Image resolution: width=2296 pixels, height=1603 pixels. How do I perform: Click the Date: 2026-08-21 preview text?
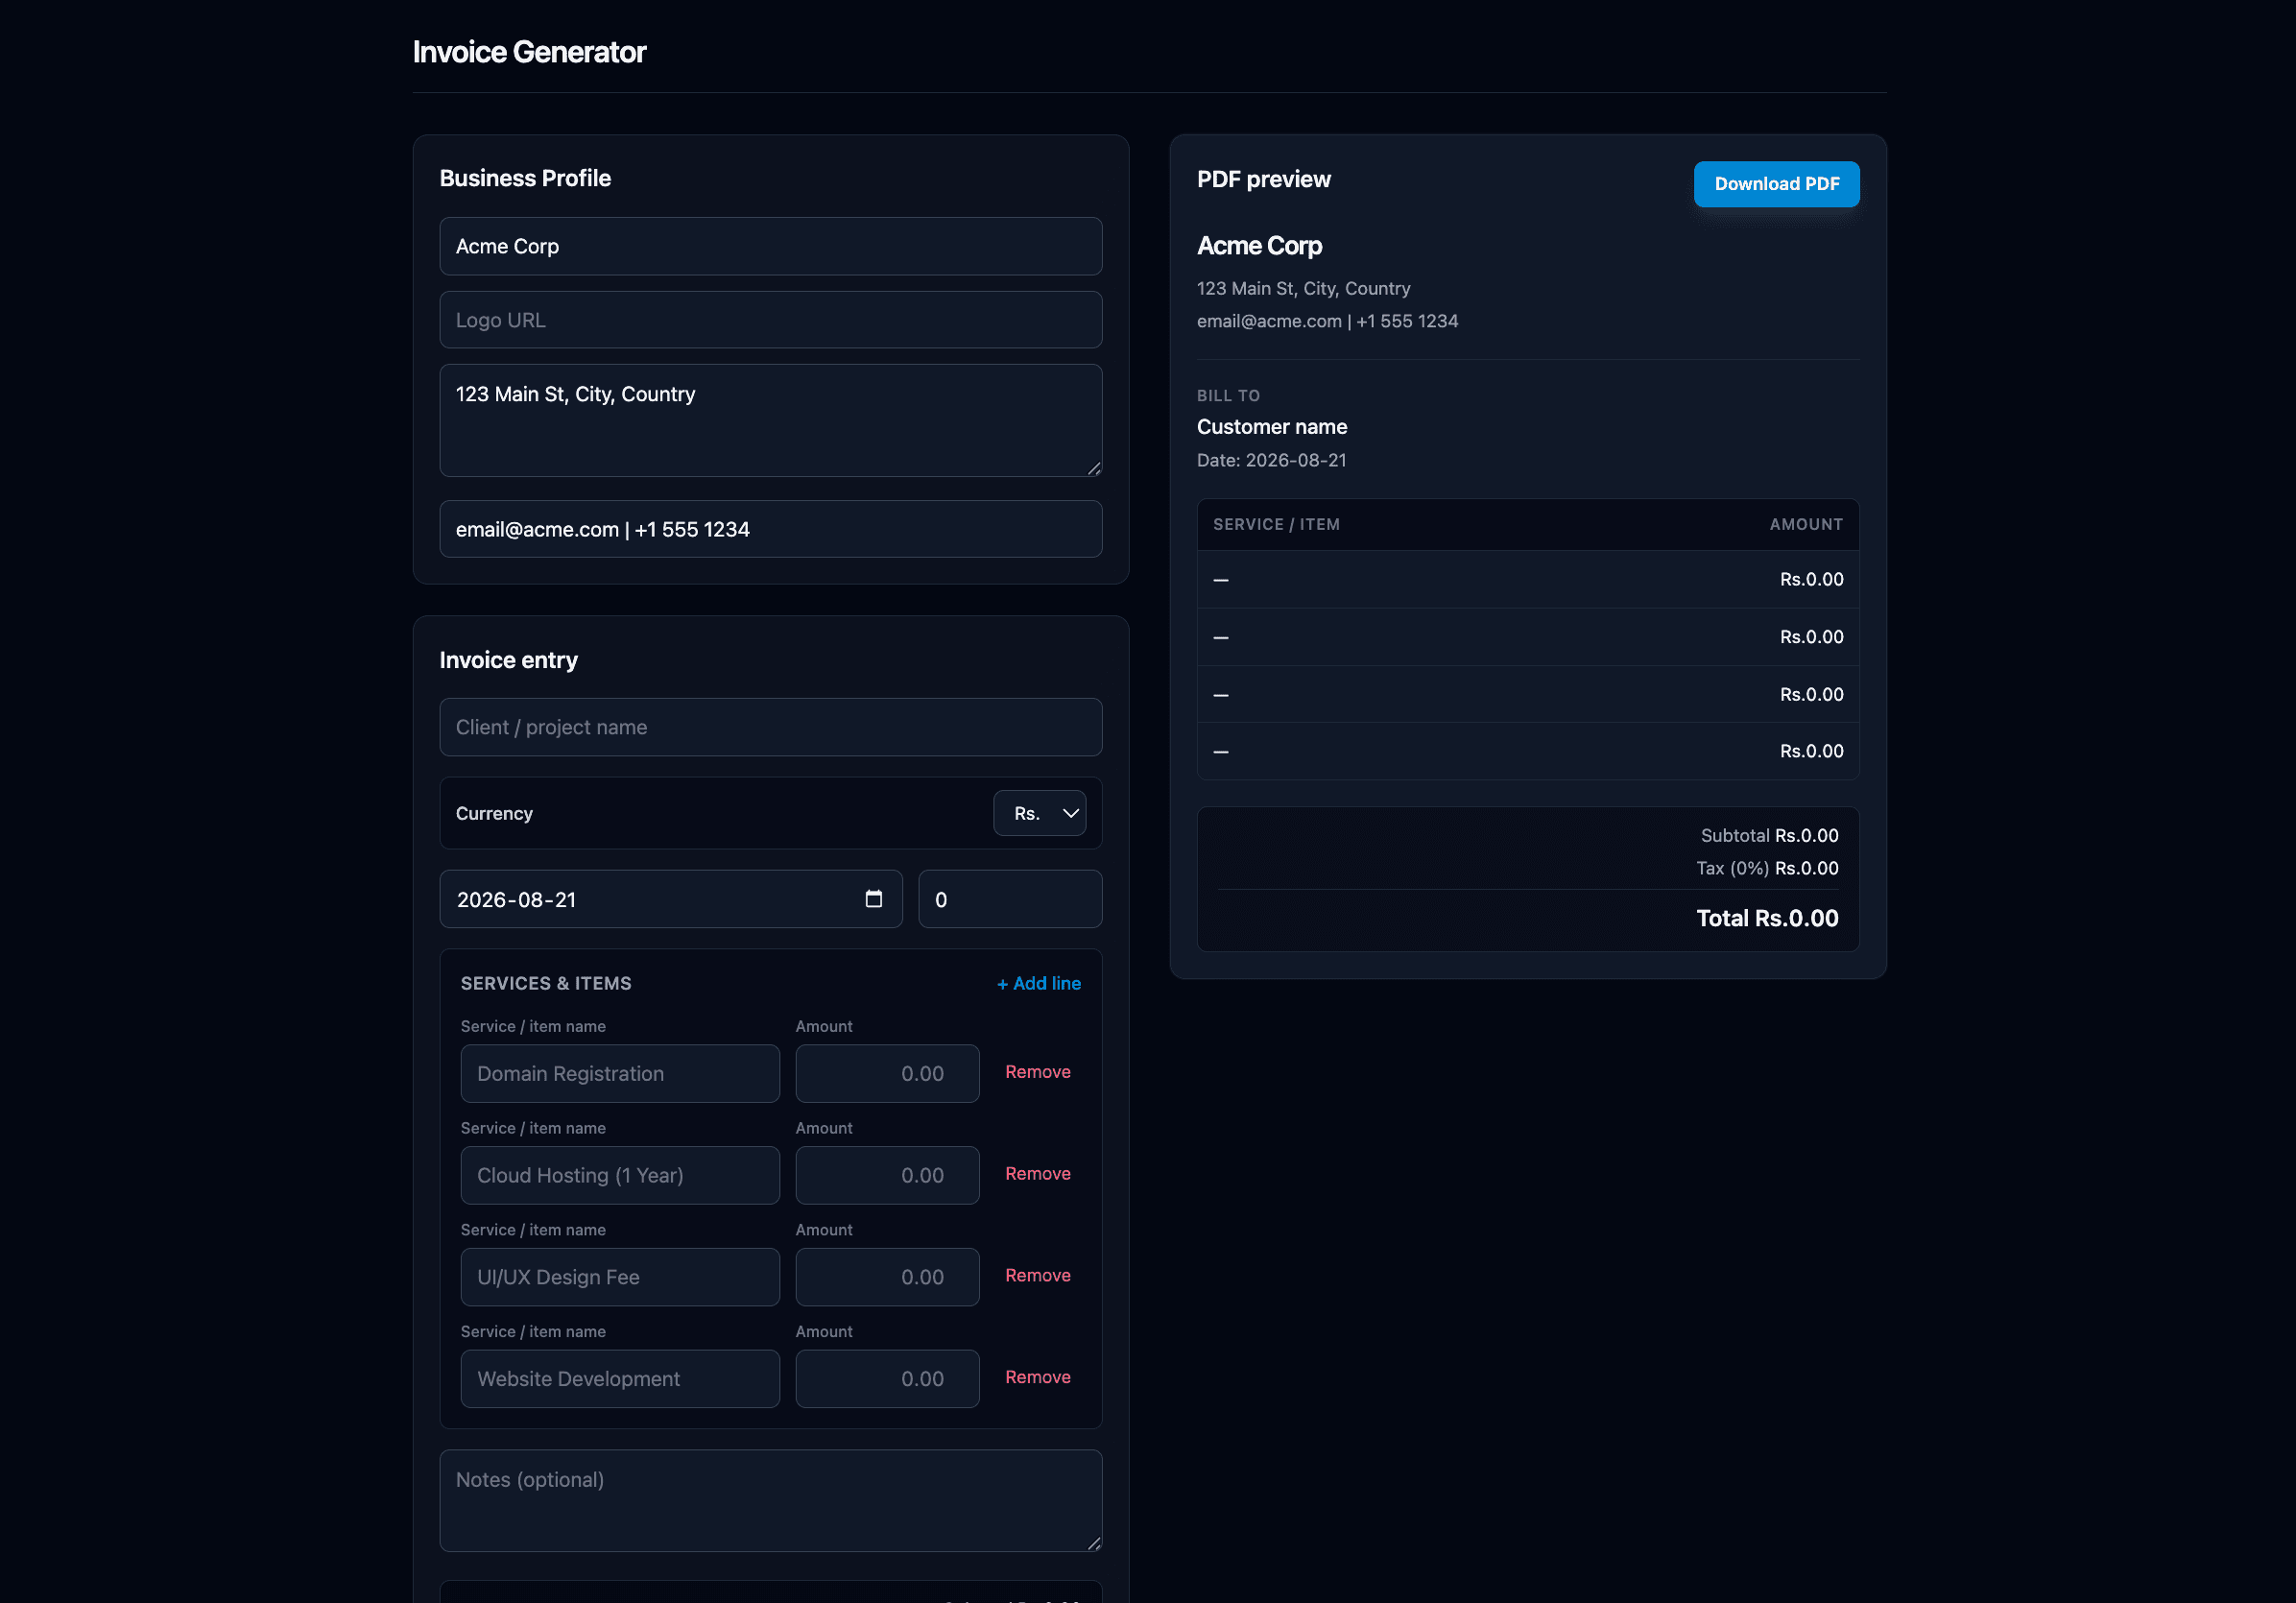point(1271,460)
